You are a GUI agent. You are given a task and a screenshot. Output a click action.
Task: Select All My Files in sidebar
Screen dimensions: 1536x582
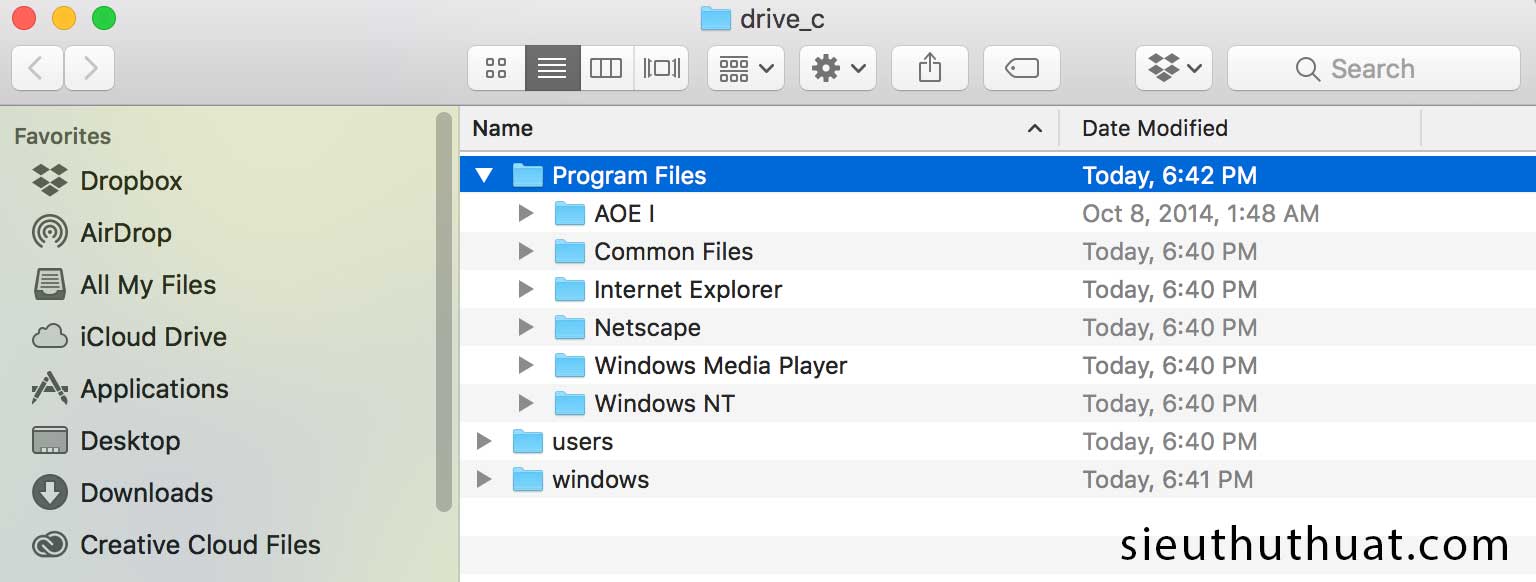pyautogui.click(x=124, y=285)
